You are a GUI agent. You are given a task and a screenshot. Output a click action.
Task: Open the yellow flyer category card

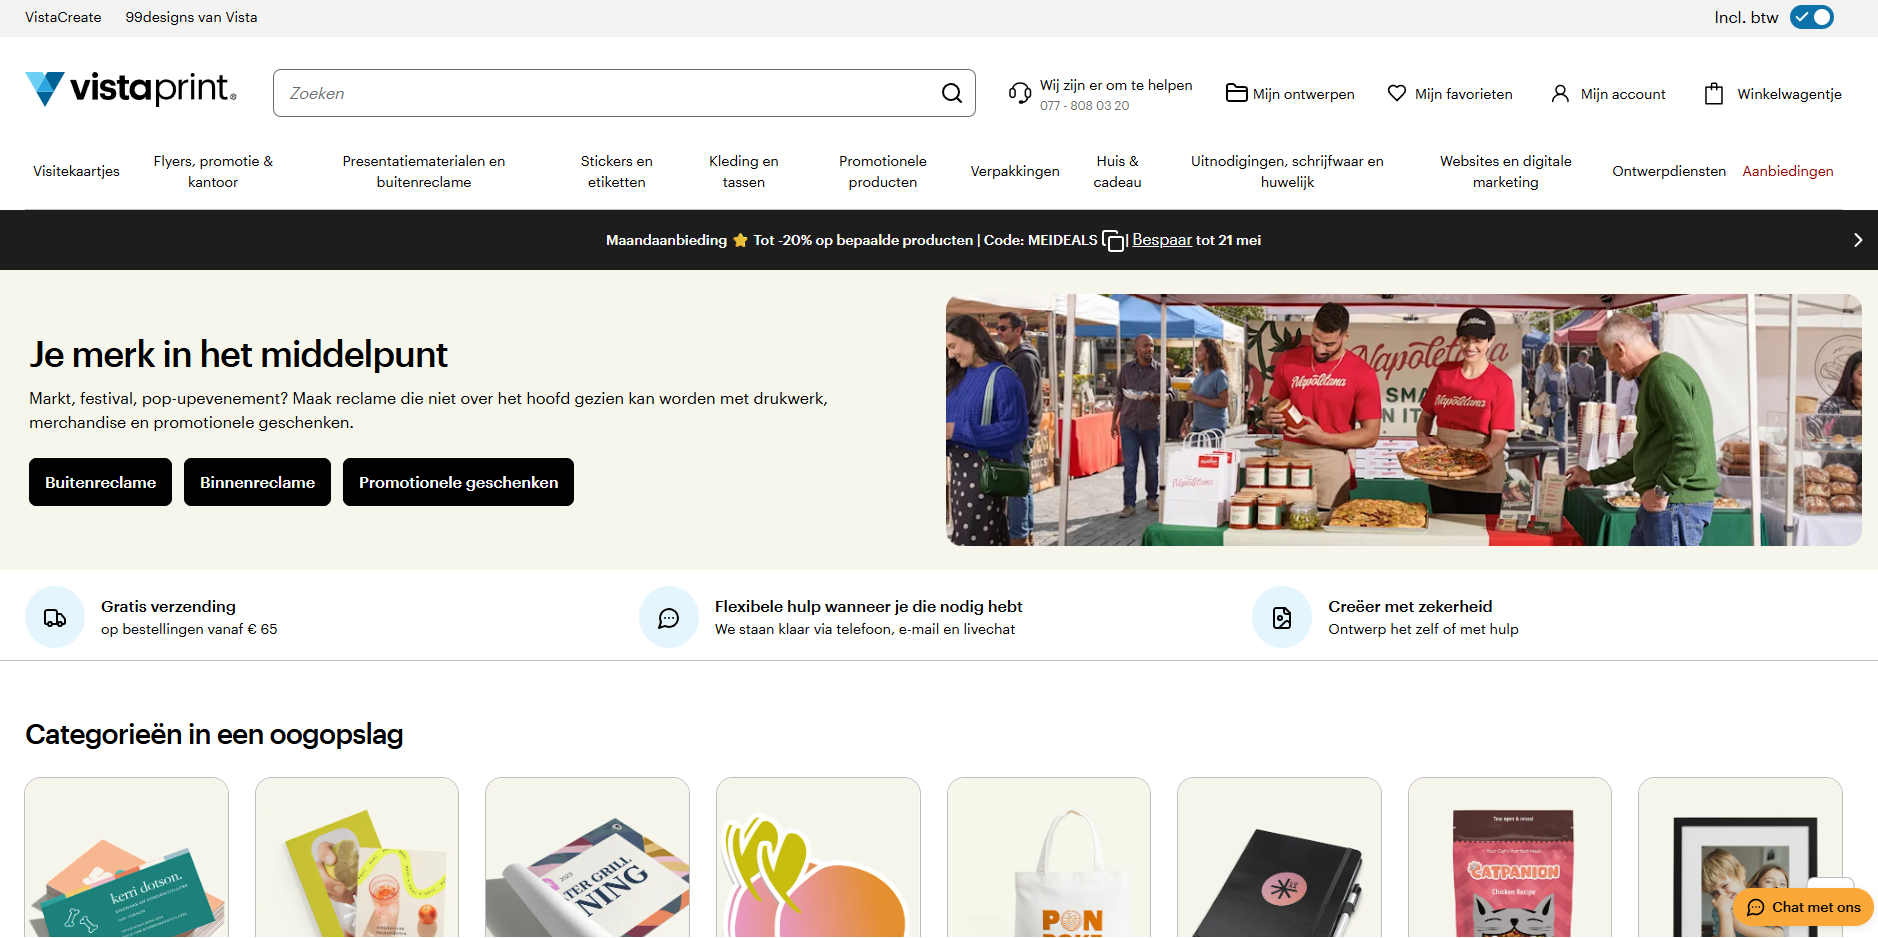(357, 858)
